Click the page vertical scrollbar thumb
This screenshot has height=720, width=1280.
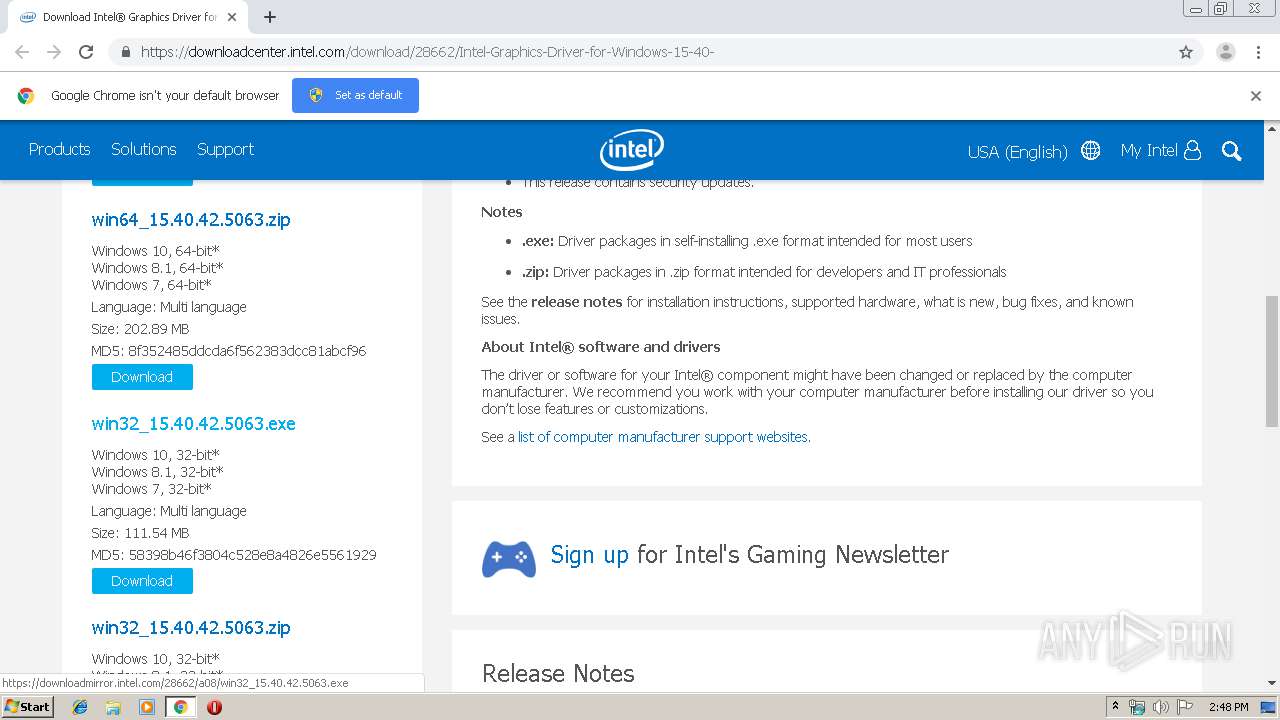pyautogui.click(x=1271, y=361)
